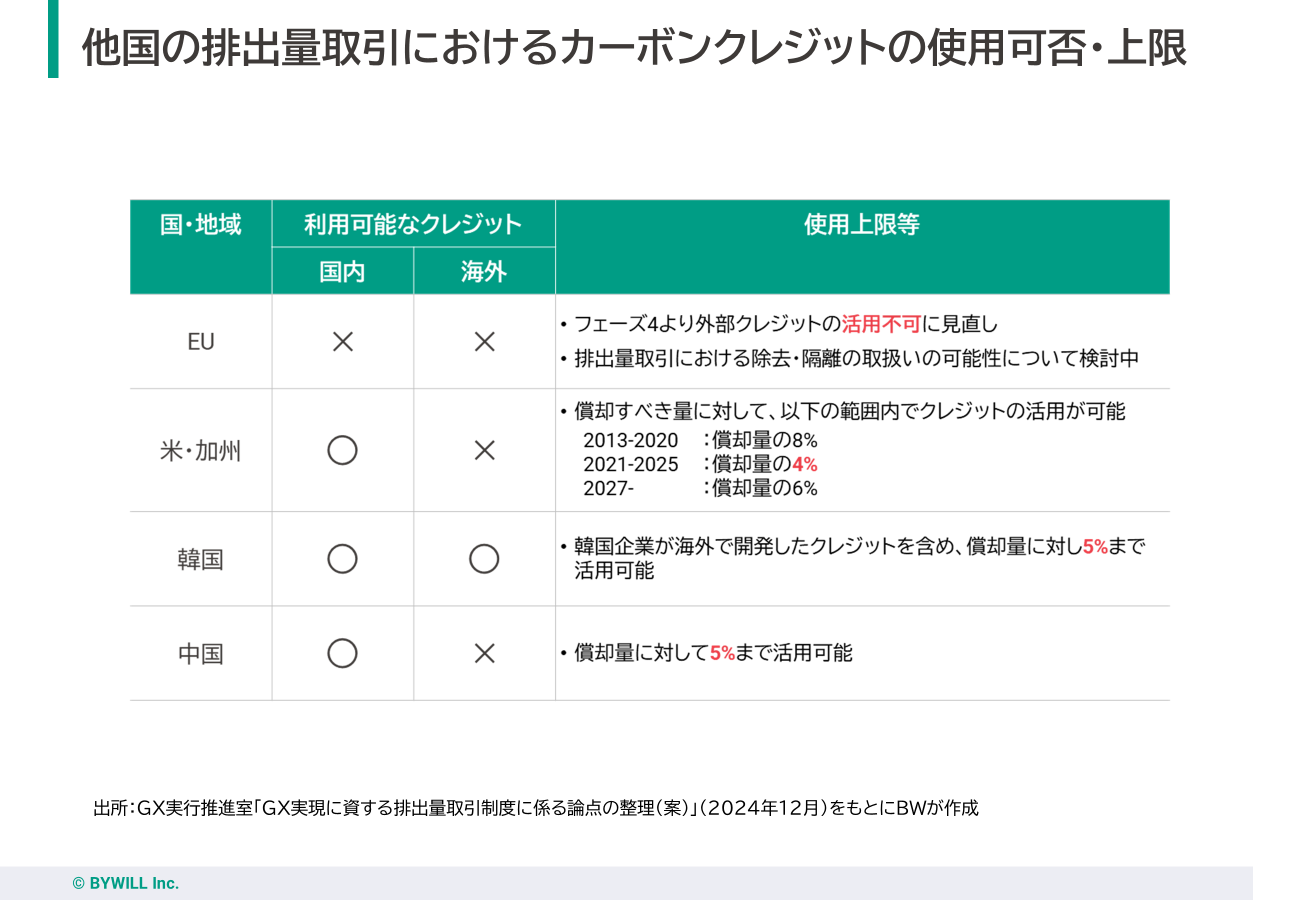Click the X mark in EU 国内 cell

pyautogui.click(x=342, y=342)
